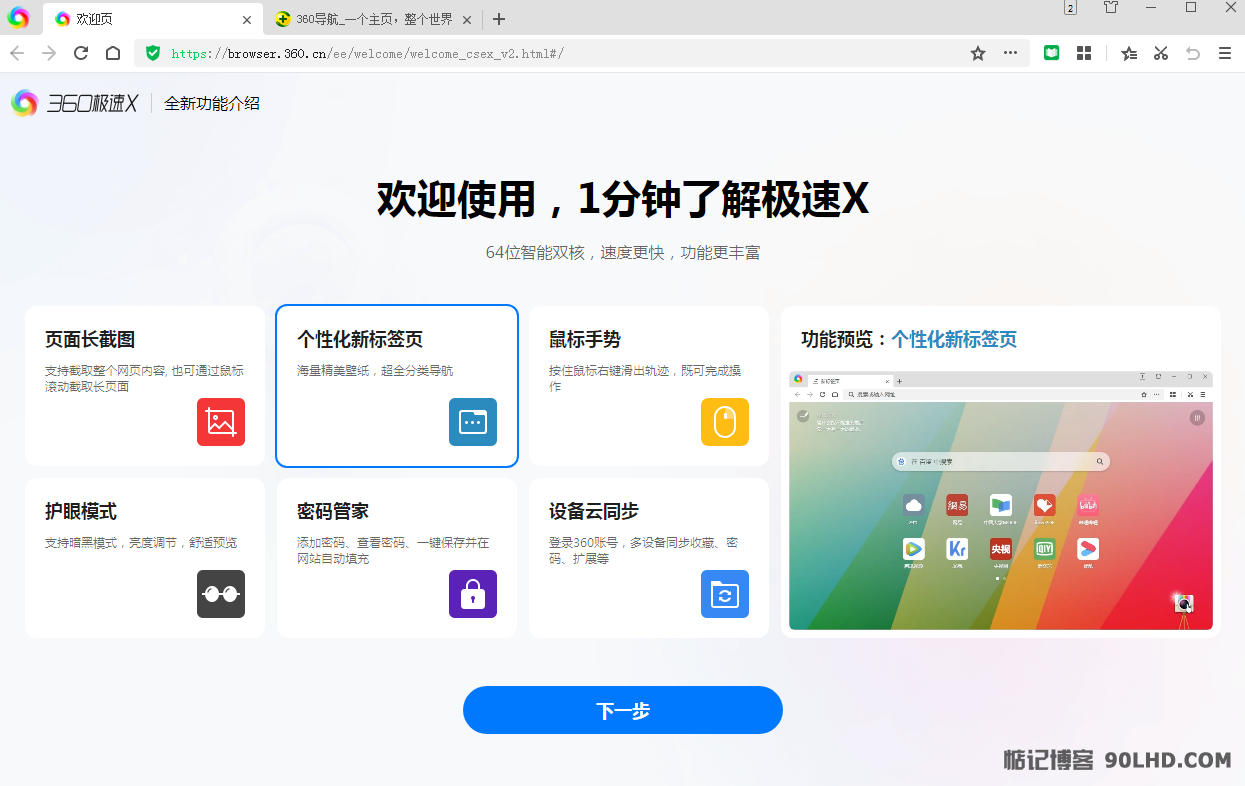Click the red long screenshot icon
Image resolution: width=1245 pixels, height=786 pixels.
click(x=221, y=422)
